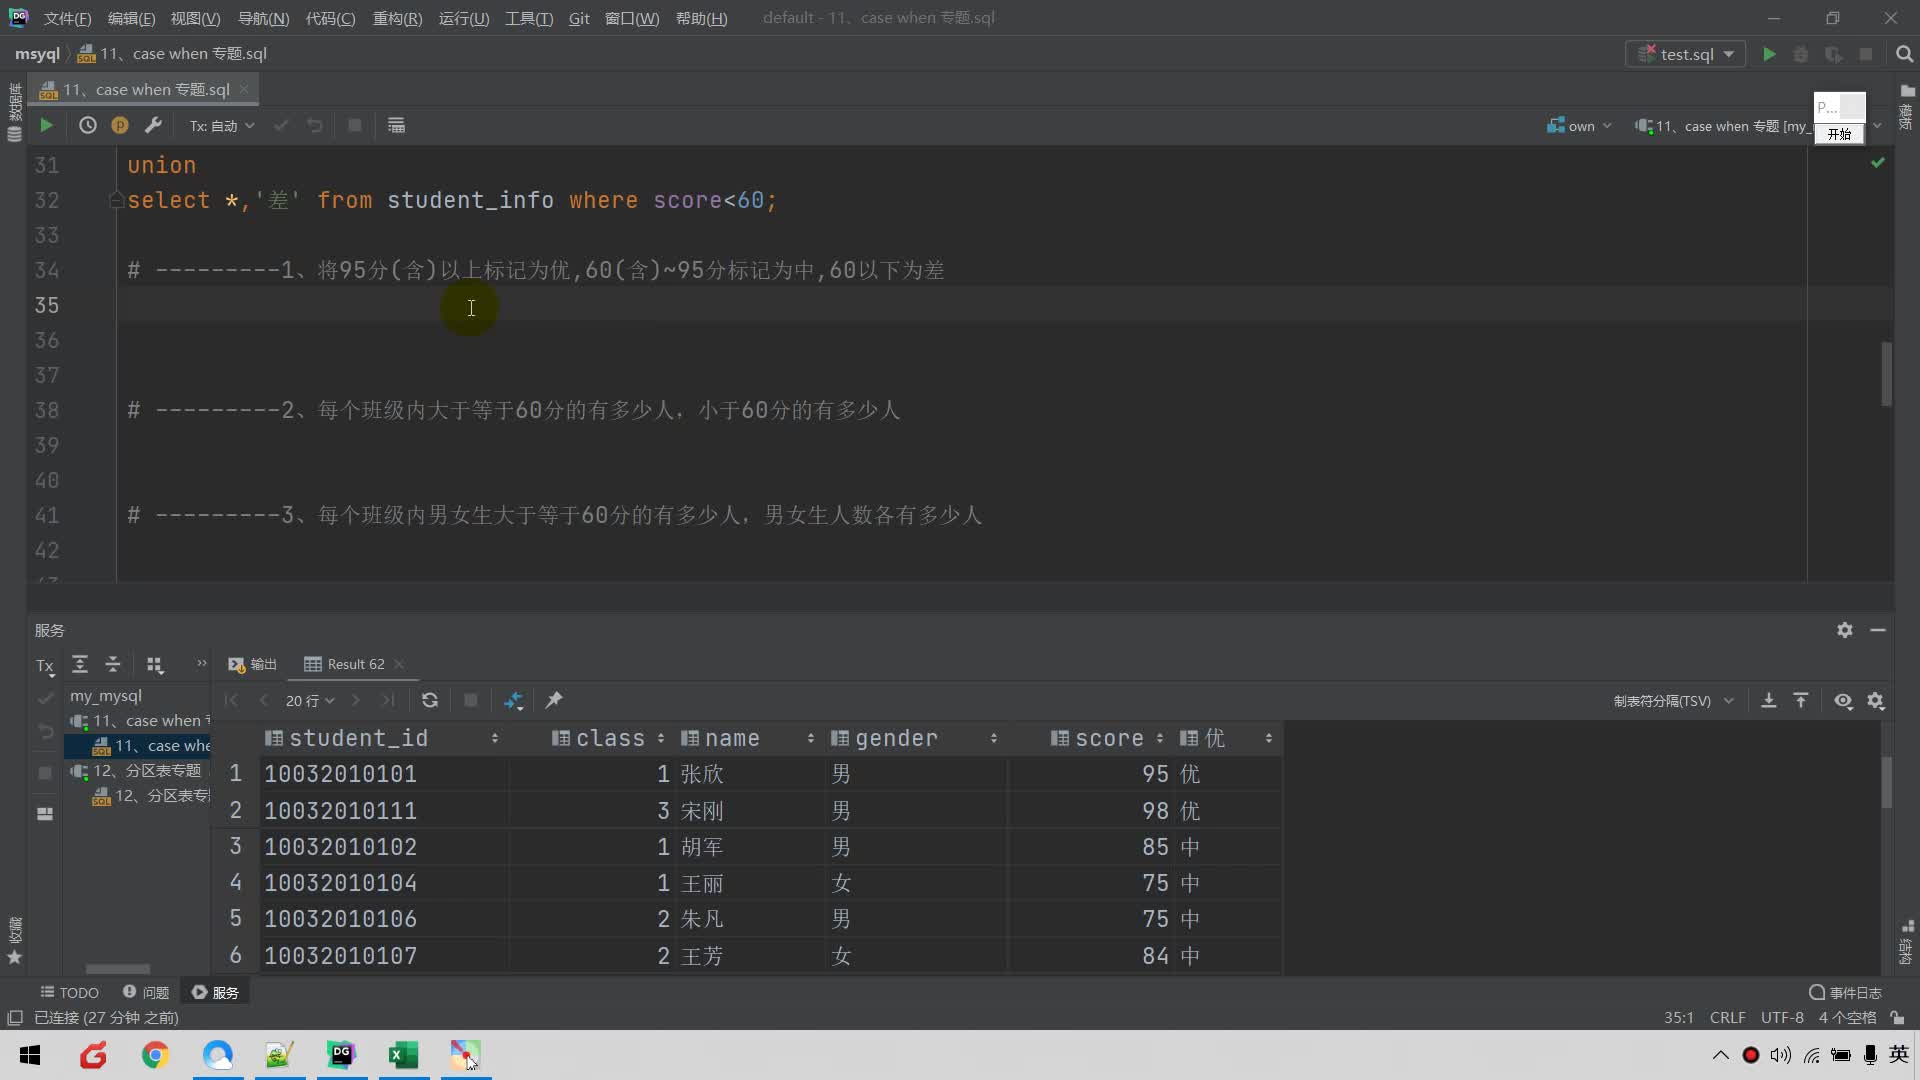Show more services toolbar items chevron
The height and width of the screenshot is (1080, 1920).
click(201, 663)
